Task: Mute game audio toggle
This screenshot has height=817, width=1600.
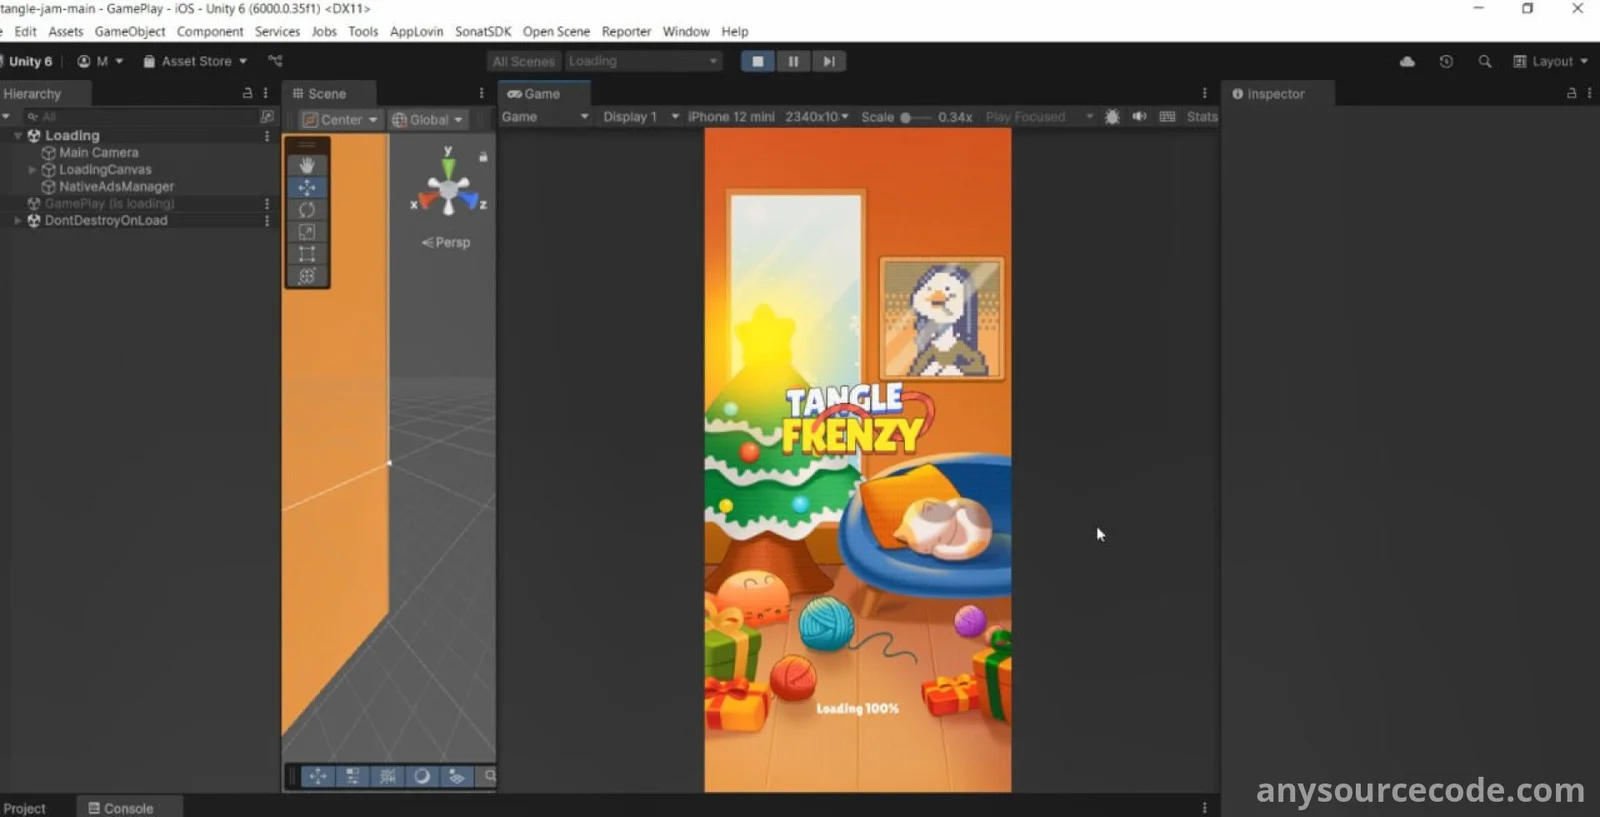Action: click(1139, 117)
